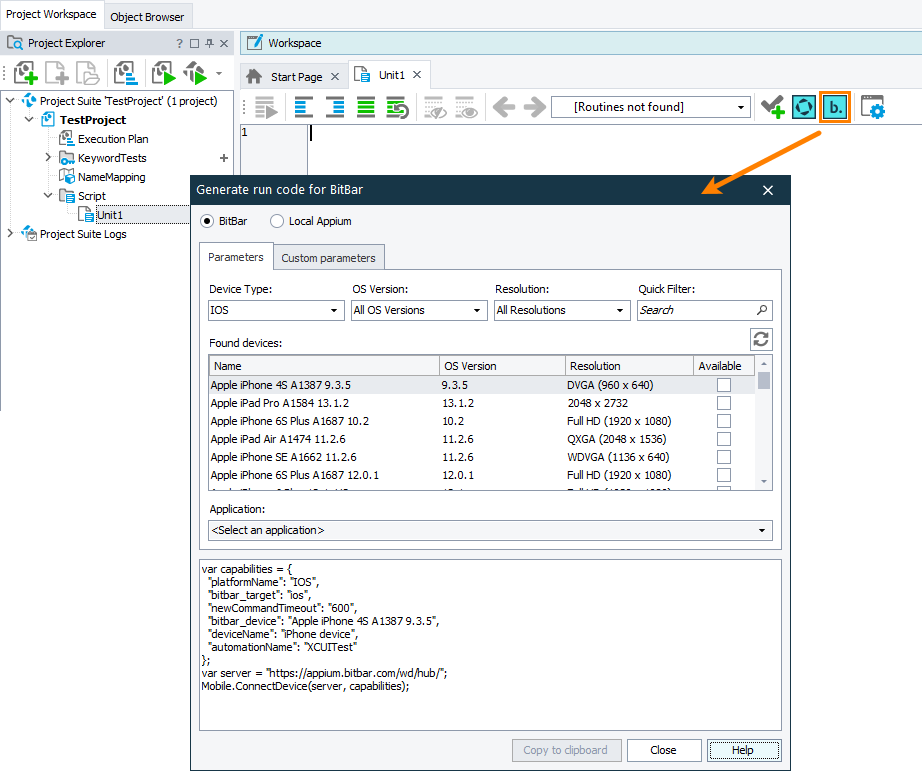Click the Add New Project icon
The height and width of the screenshot is (771, 922).
26,73
